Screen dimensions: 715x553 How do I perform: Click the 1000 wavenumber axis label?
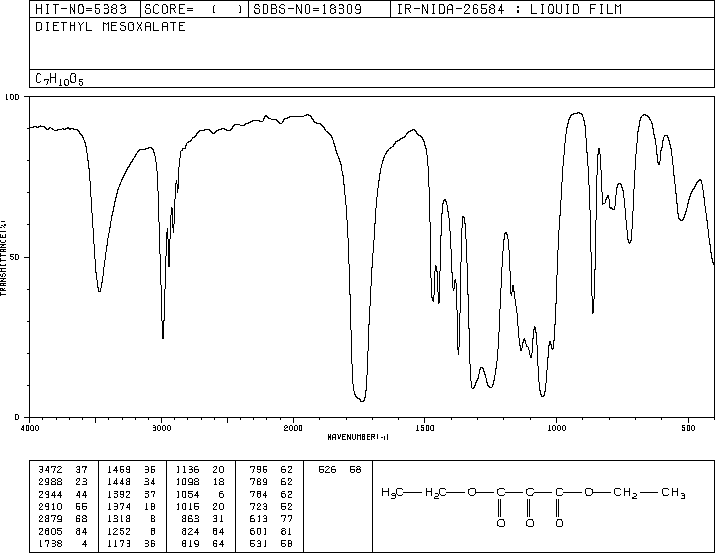pyautogui.click(x=557, y=428)
